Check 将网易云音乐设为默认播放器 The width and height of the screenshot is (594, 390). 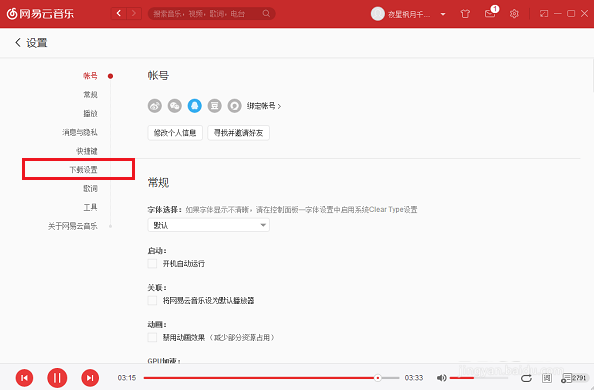[x=152, y=301]
